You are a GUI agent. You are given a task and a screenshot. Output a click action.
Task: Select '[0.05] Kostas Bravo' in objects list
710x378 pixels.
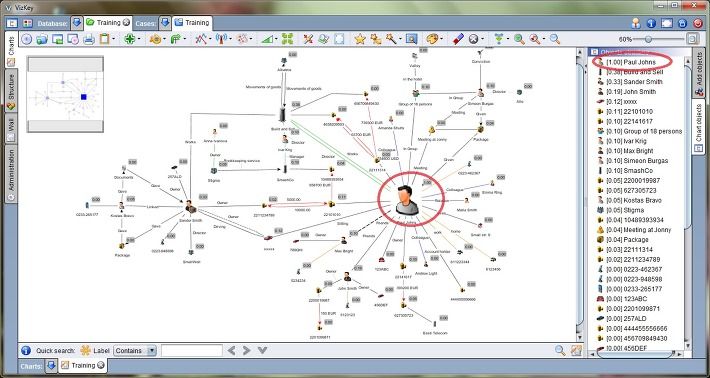tap(631, 200)
